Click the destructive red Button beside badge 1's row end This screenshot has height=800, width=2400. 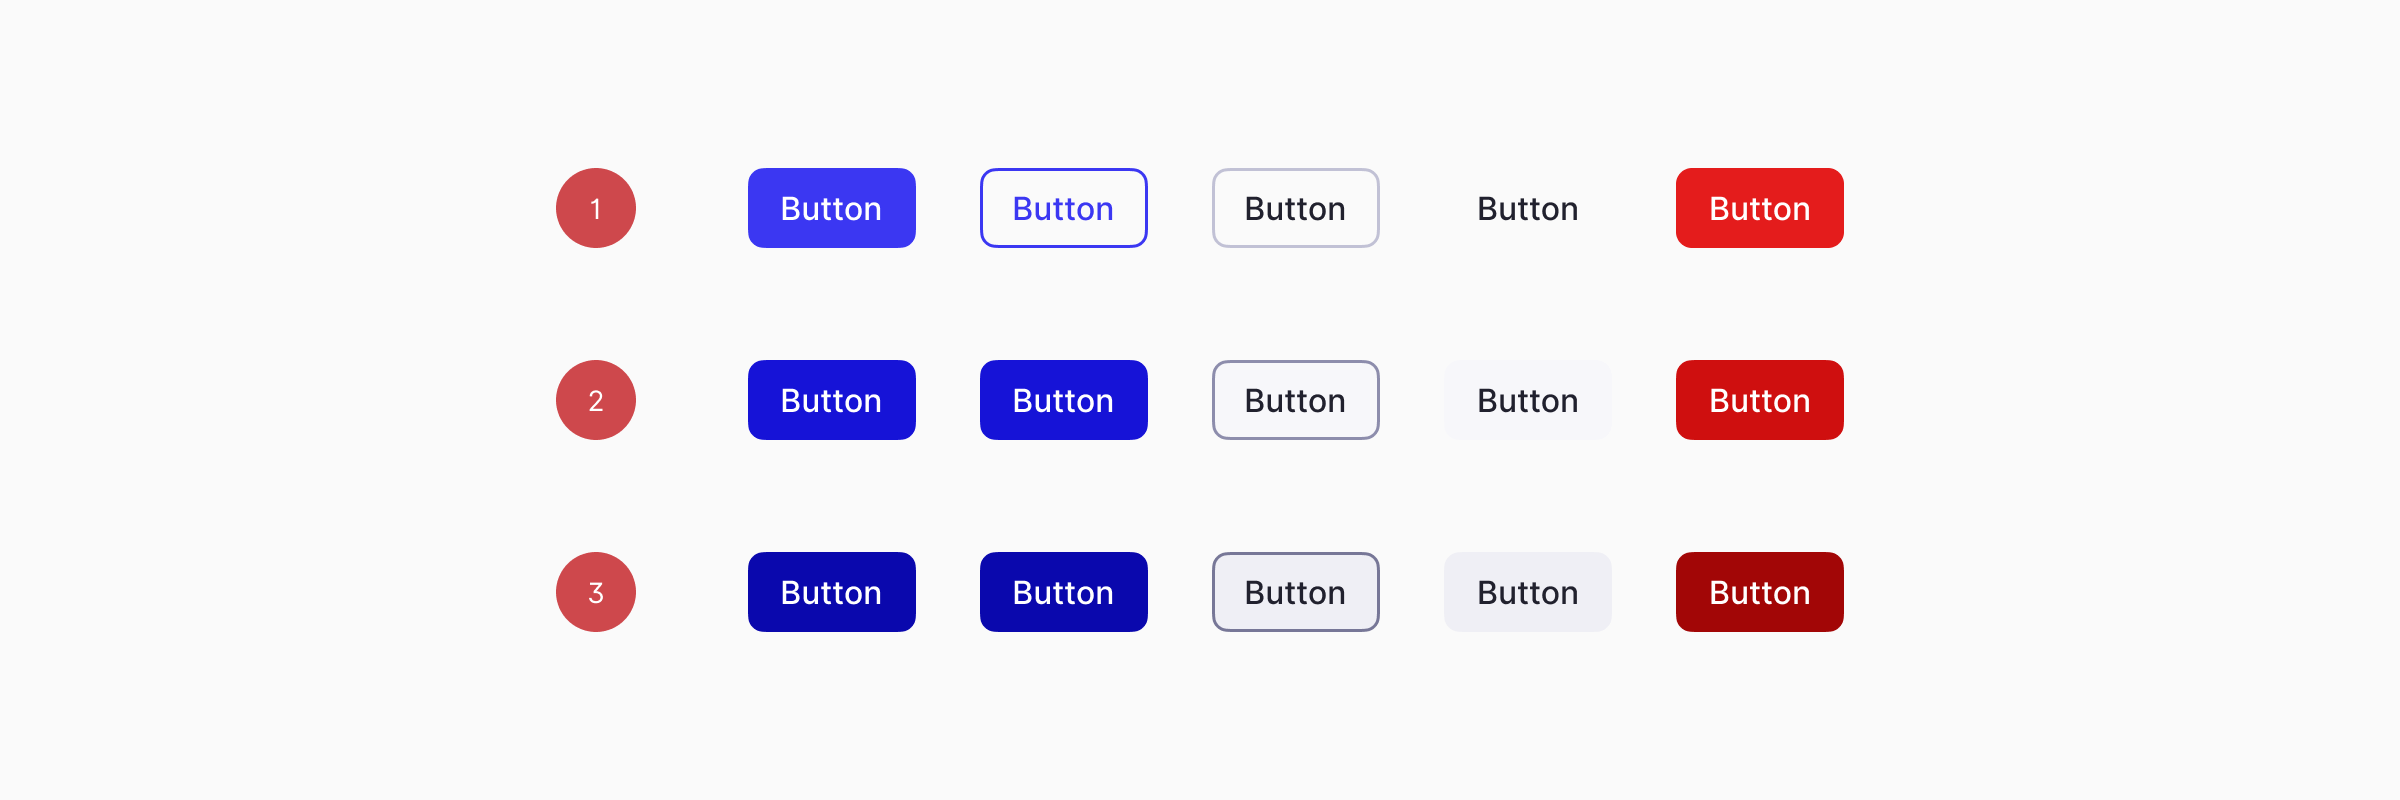[x=1759, y=208]
